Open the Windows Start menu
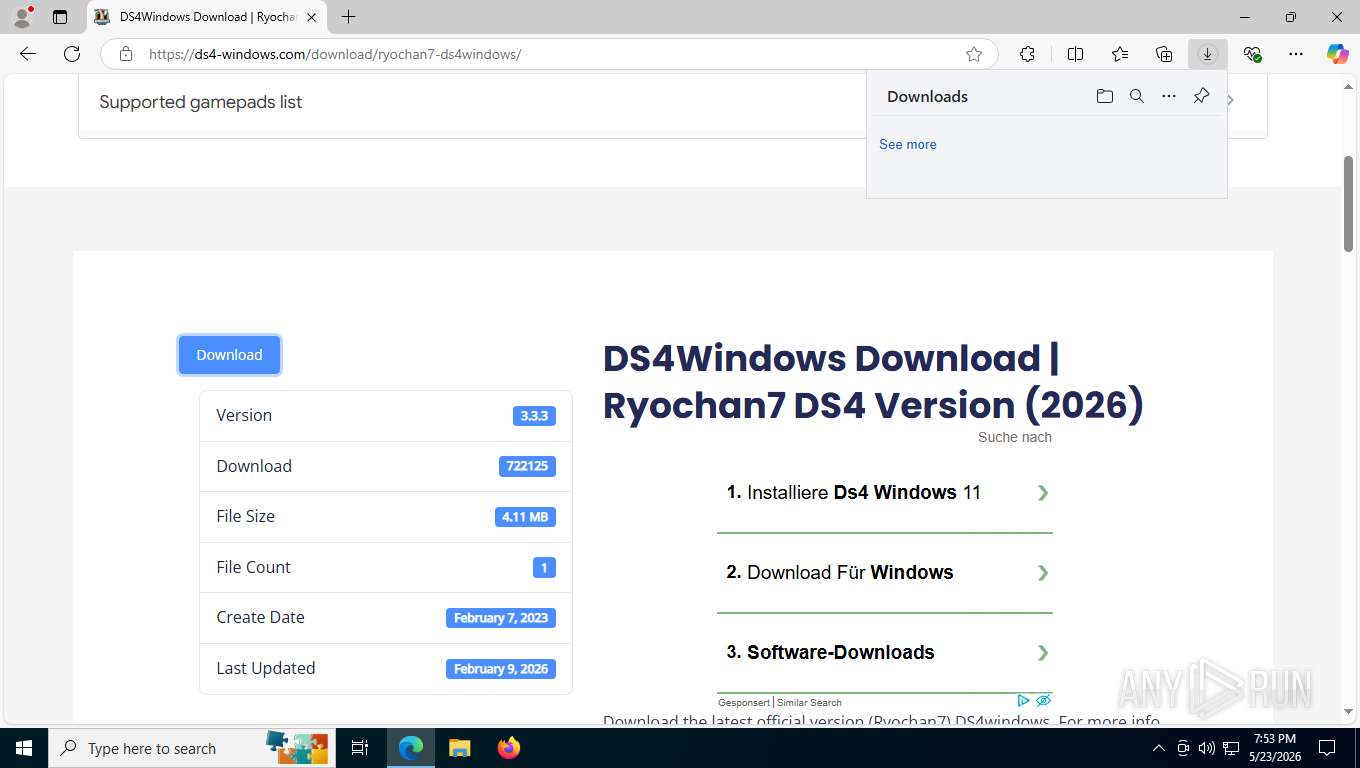 pyautogui.click(x=23, y=748)
